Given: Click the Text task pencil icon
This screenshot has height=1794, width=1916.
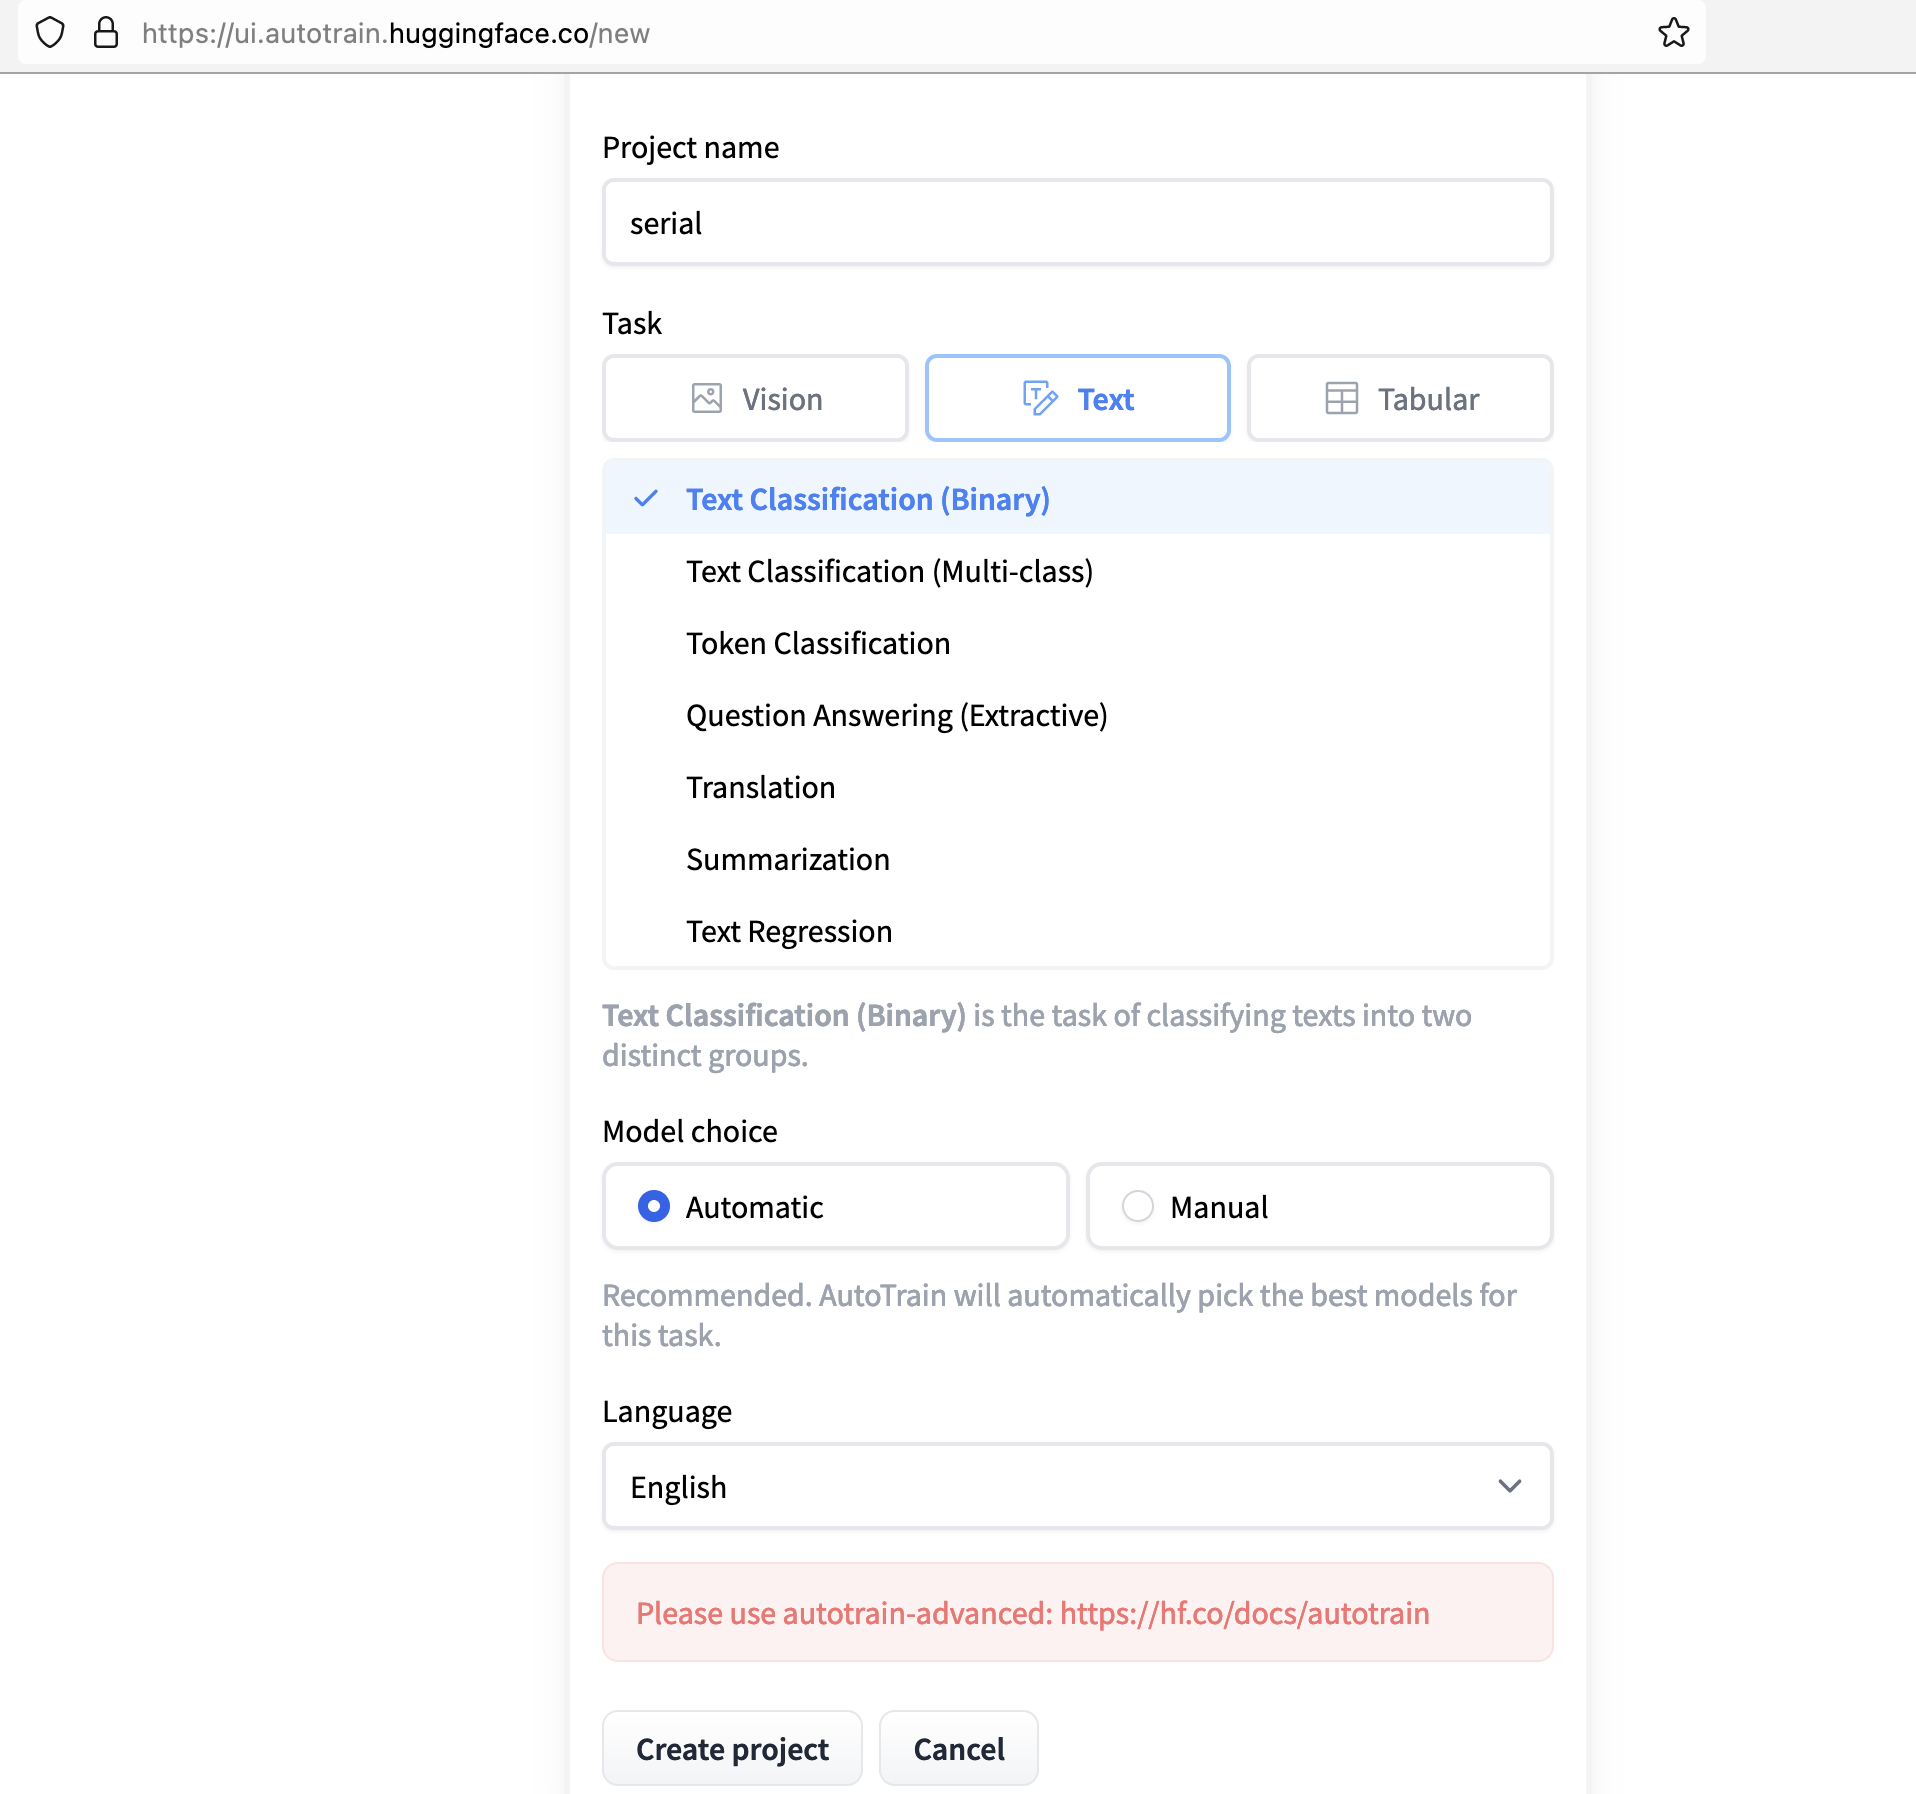Looking at the screenshot, I should [x=1041, y=398].
